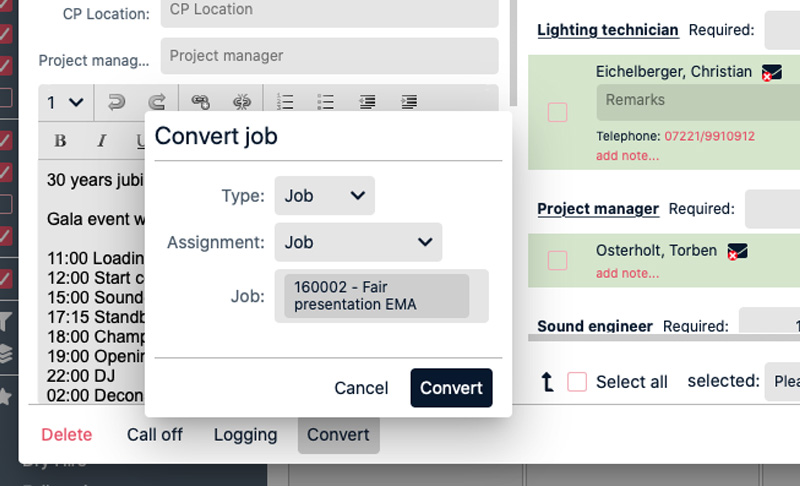Tick the checkbox for Eichelberger, Christian
This screenshot has height=486, width=800.
point(558,113)
